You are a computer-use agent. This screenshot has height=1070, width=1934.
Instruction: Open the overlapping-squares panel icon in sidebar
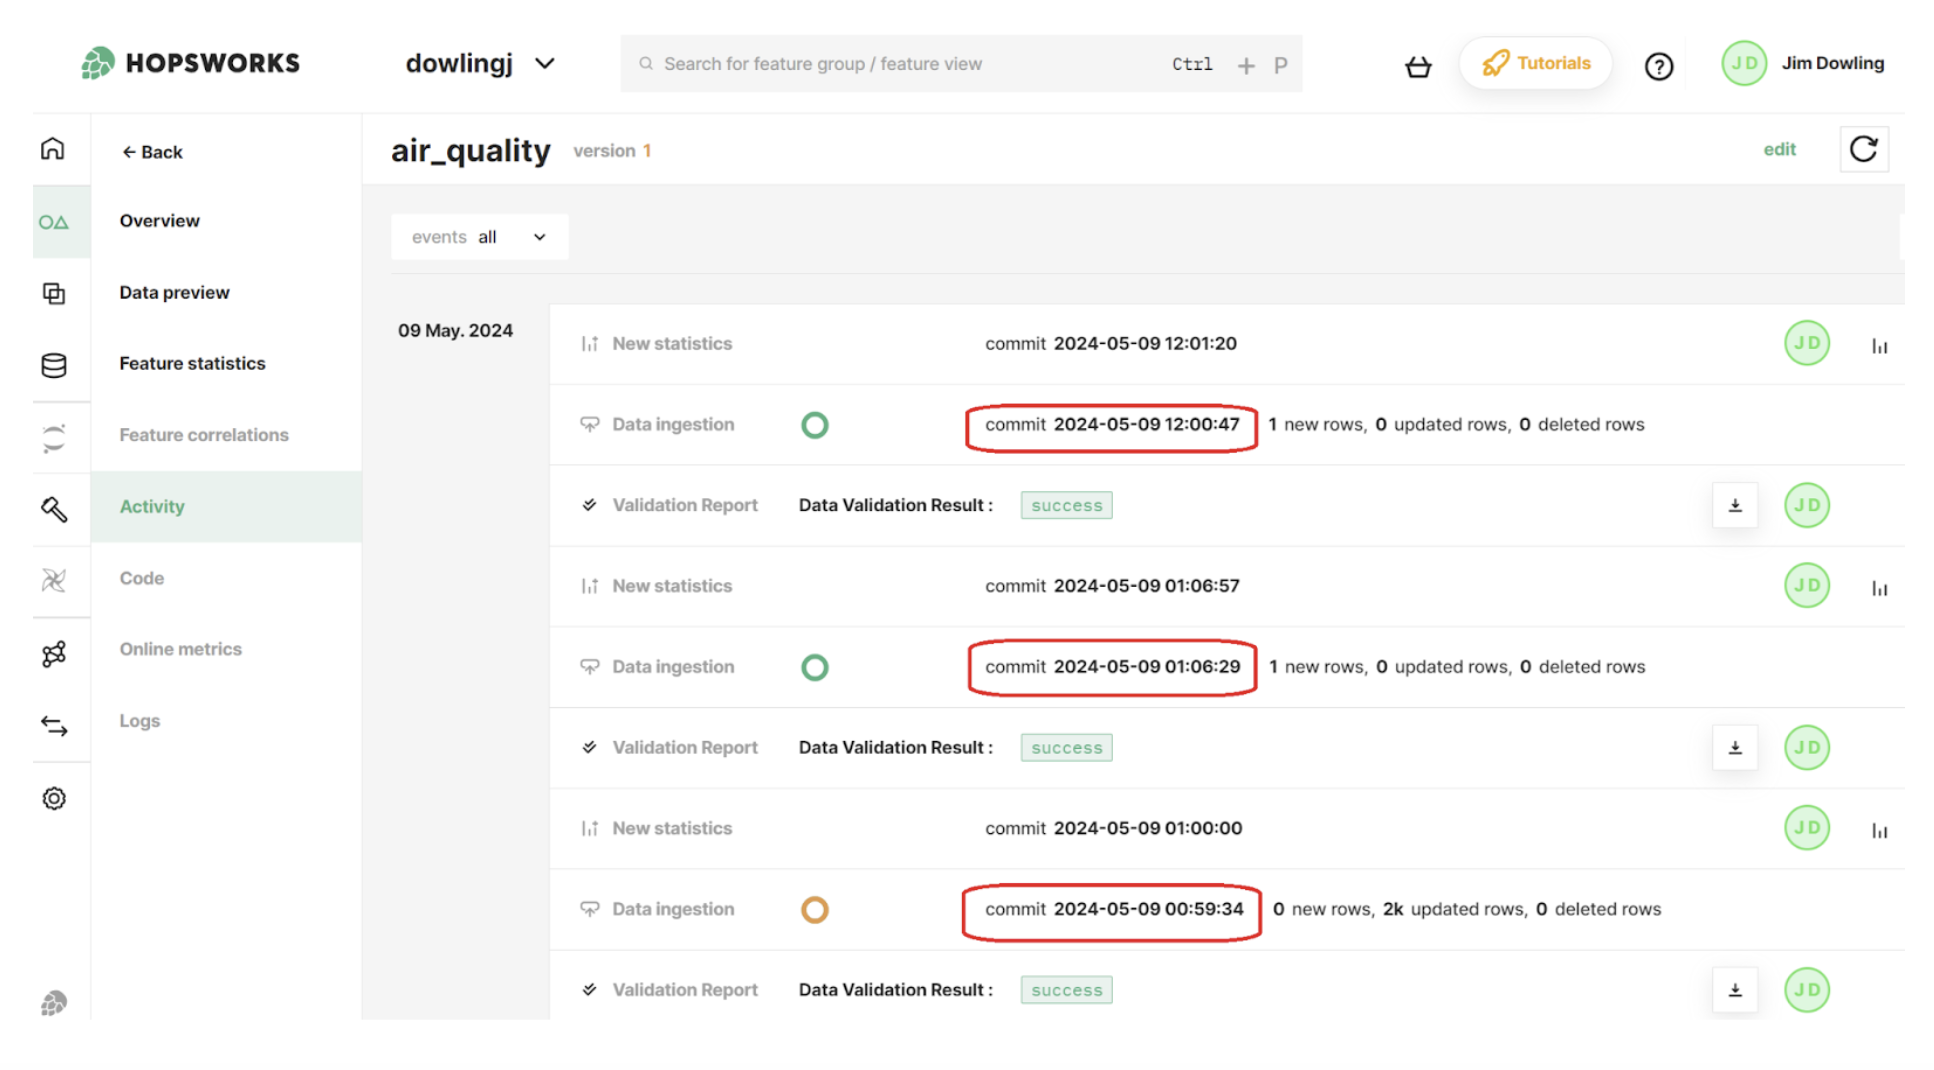(53, 293)
